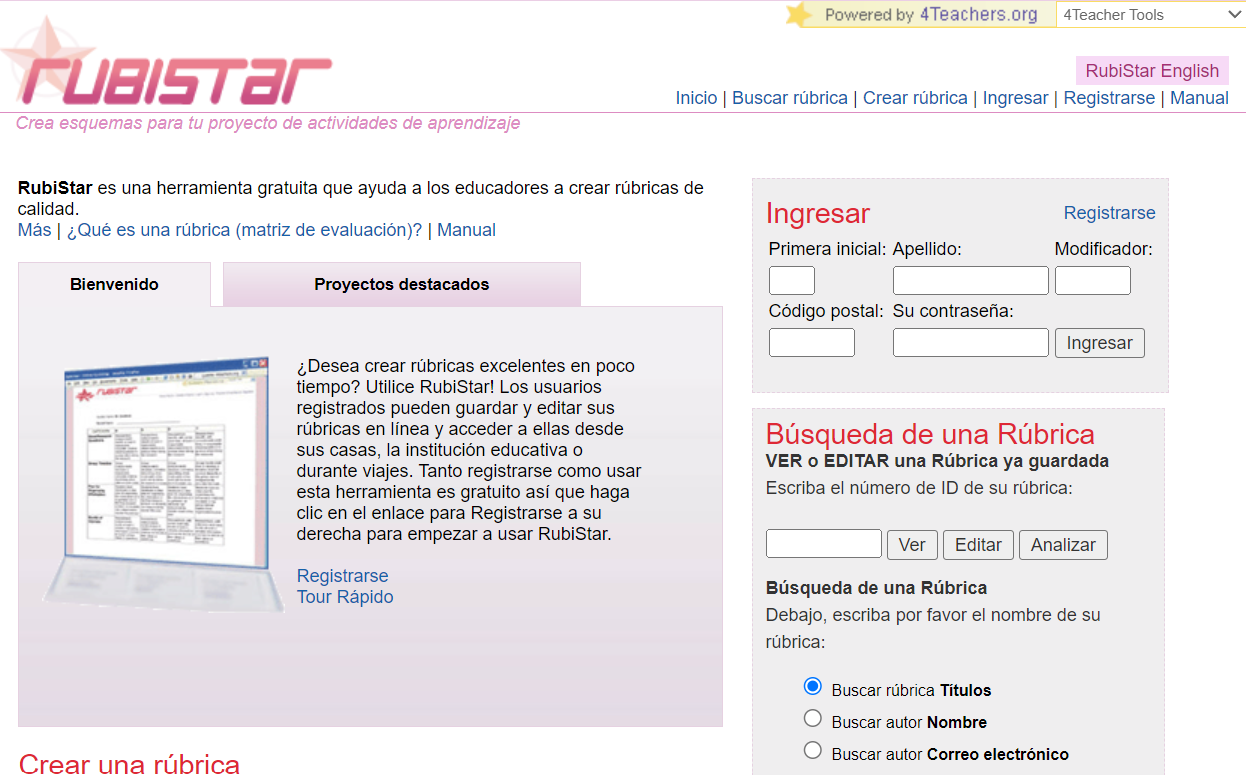The height and width of the screenshot is (775, 1246).
Task: Open Ingresar in top navigation
Action: [1015, 98]
